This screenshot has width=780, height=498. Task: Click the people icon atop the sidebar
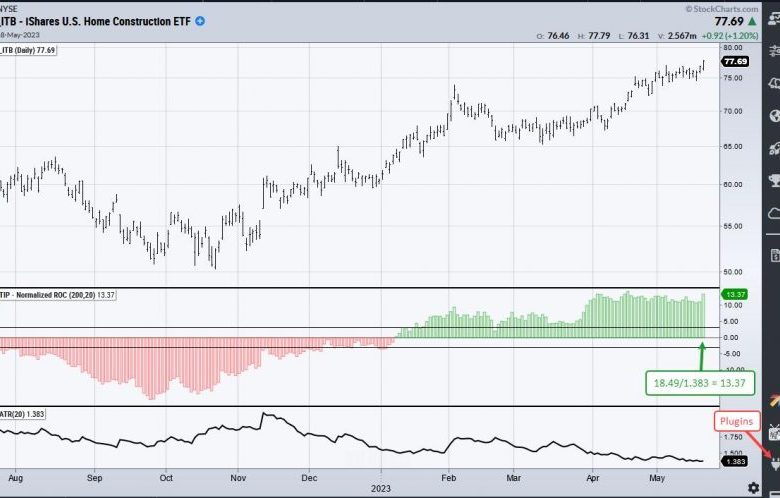pos(775,19)
